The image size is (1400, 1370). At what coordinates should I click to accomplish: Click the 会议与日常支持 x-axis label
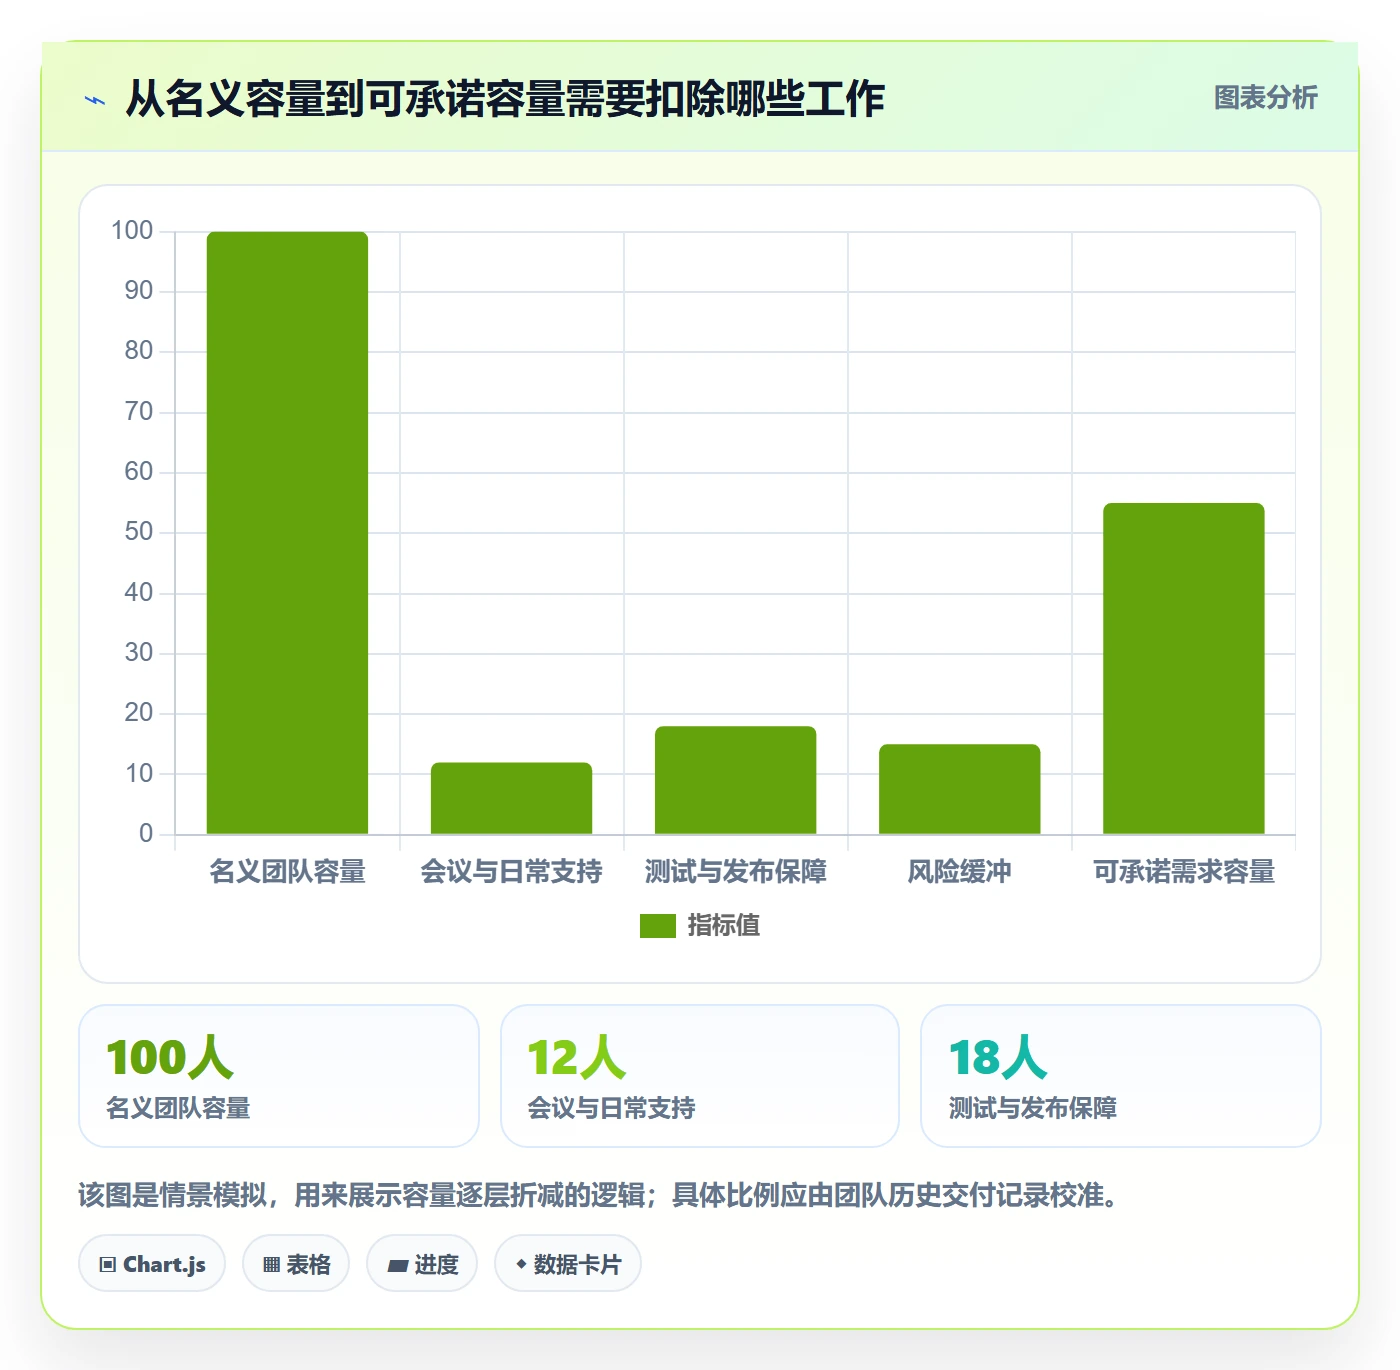click(511, 872)
